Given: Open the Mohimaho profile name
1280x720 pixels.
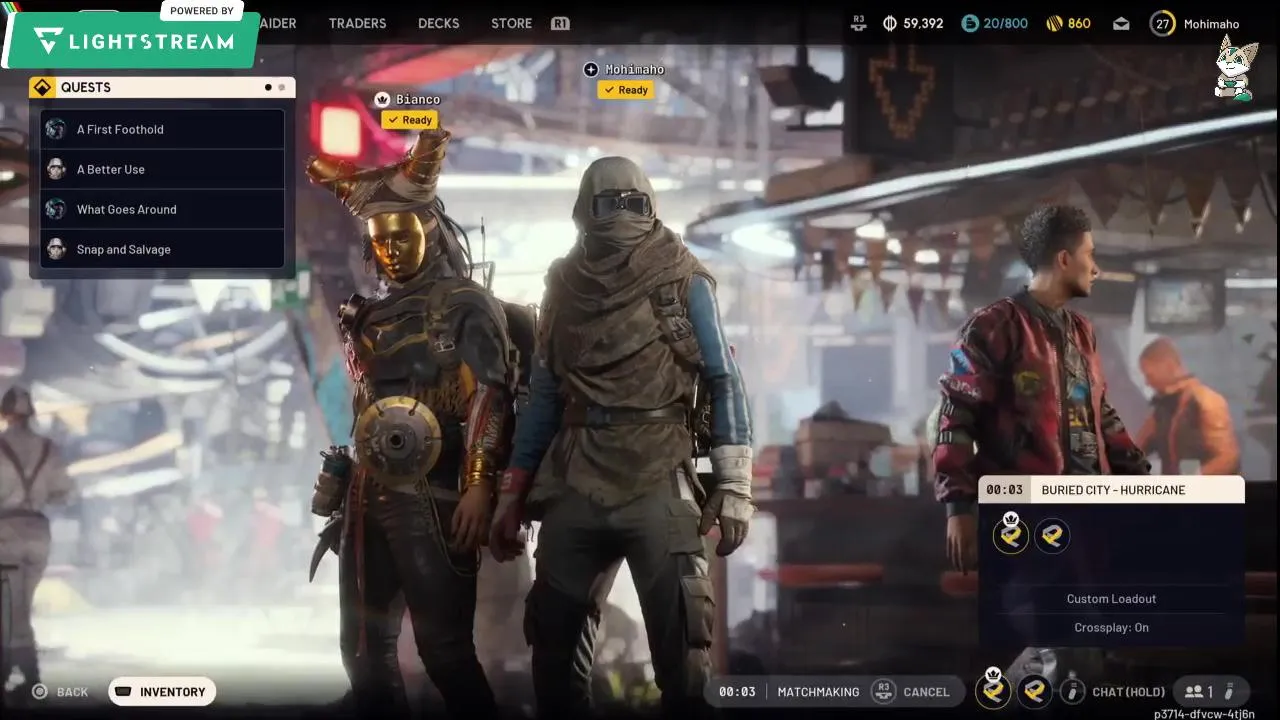Looking at the screenshot, I should pyautogui.click(x=1211, y=24).
